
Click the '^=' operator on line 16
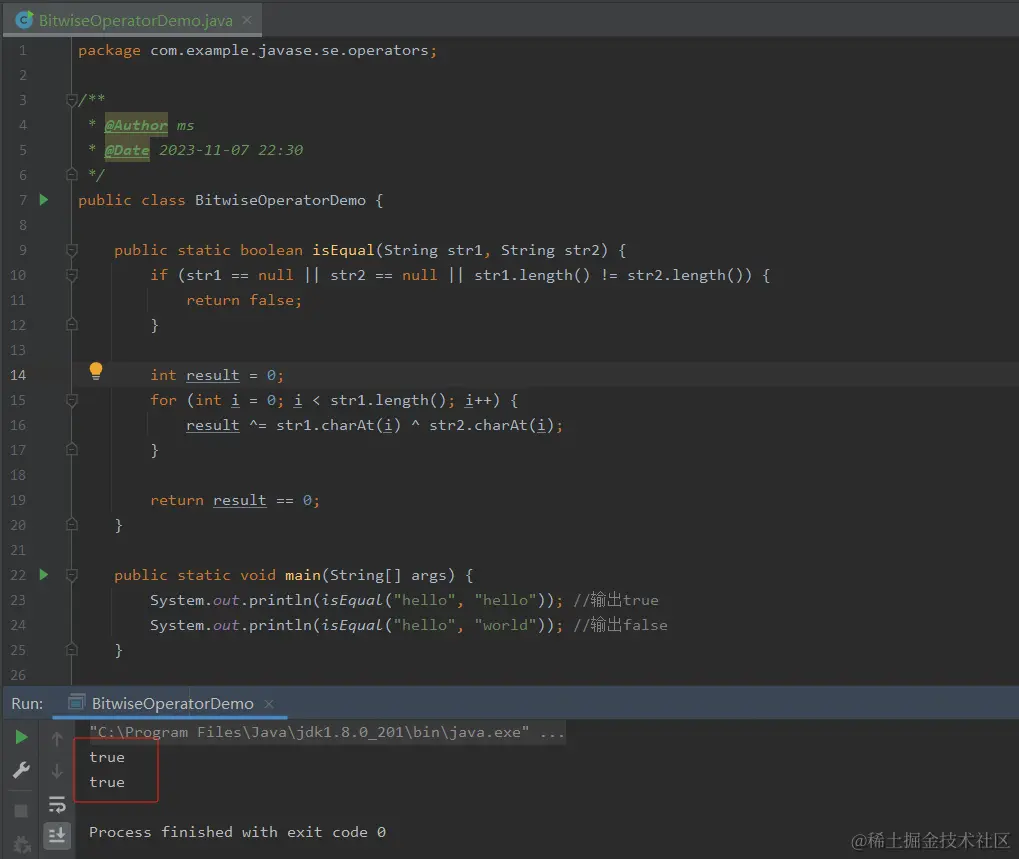click(x=257, y=425)
